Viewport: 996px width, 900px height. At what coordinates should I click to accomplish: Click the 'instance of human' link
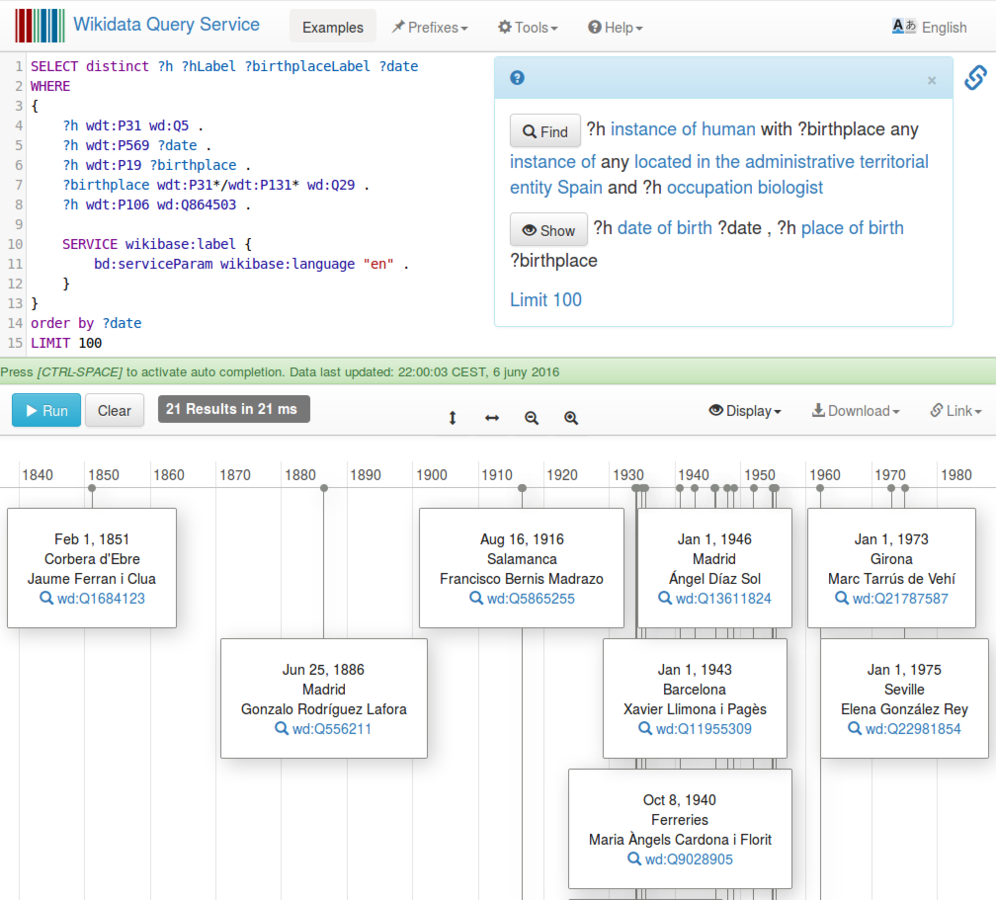683,129
